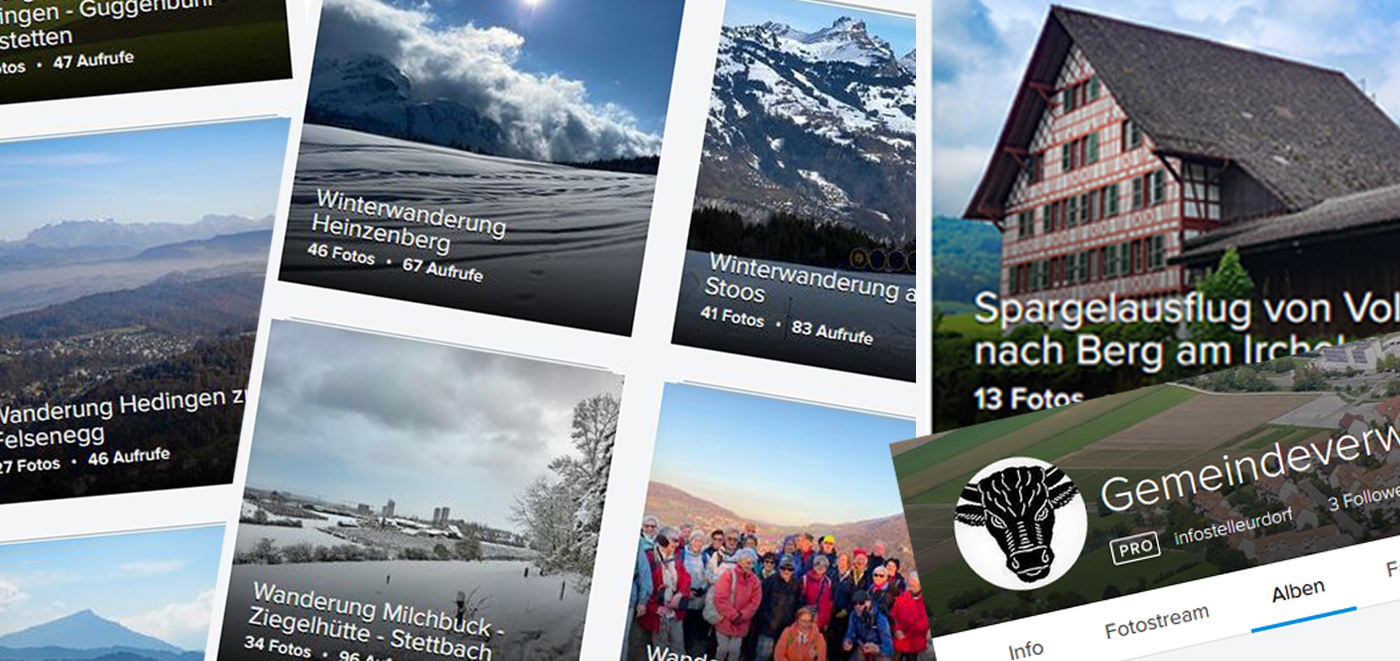Viewport: 1400px width, 661px height.
Task: Click the 83 Aufrufe count on Stoos album
Action: pos(831,329)
